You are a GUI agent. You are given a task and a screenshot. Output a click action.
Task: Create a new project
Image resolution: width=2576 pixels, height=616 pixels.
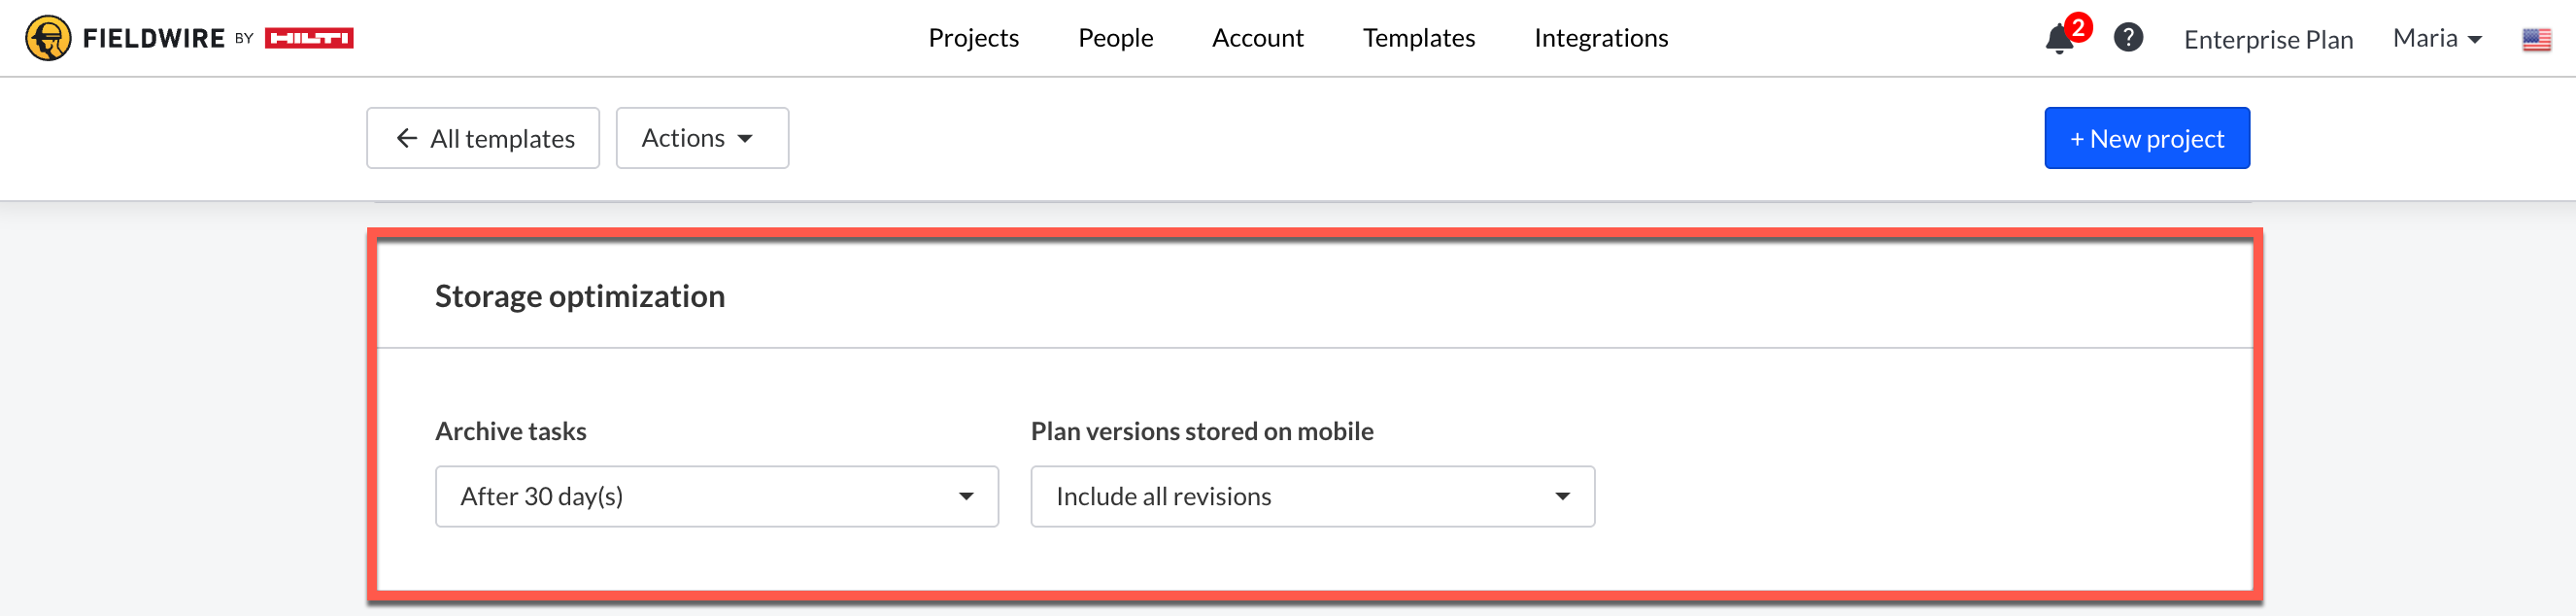[x=2146, y=138]
